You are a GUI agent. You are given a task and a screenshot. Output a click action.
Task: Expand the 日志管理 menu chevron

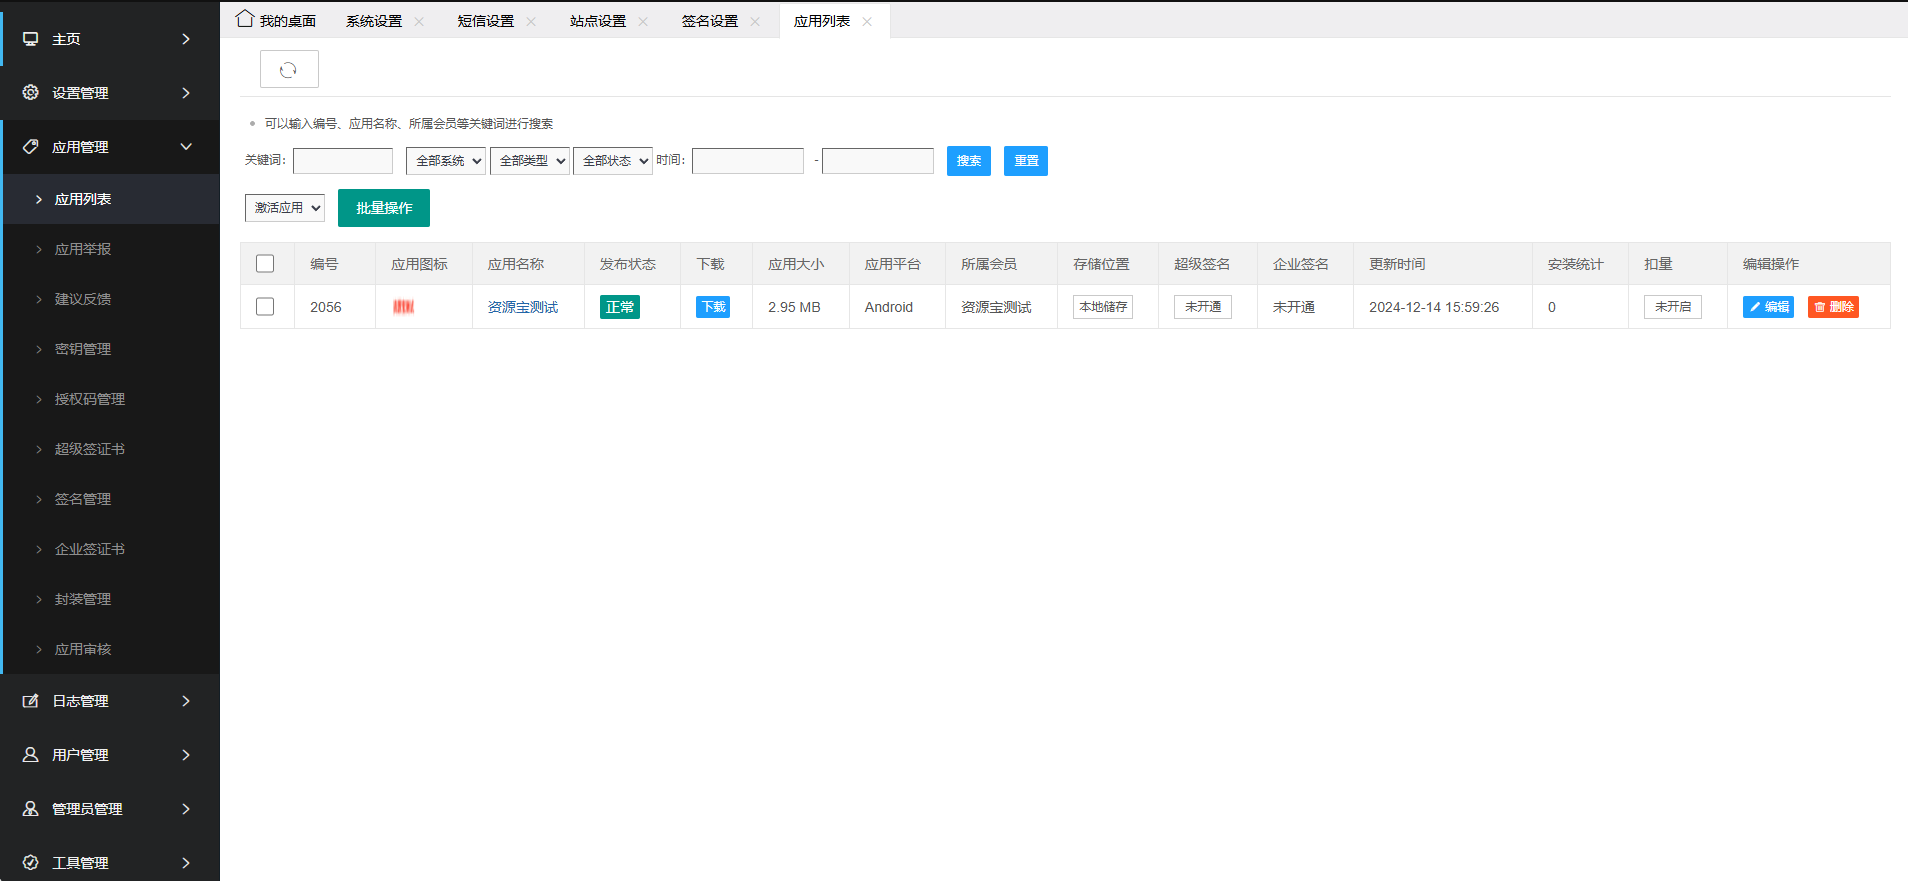click(186, 701)
